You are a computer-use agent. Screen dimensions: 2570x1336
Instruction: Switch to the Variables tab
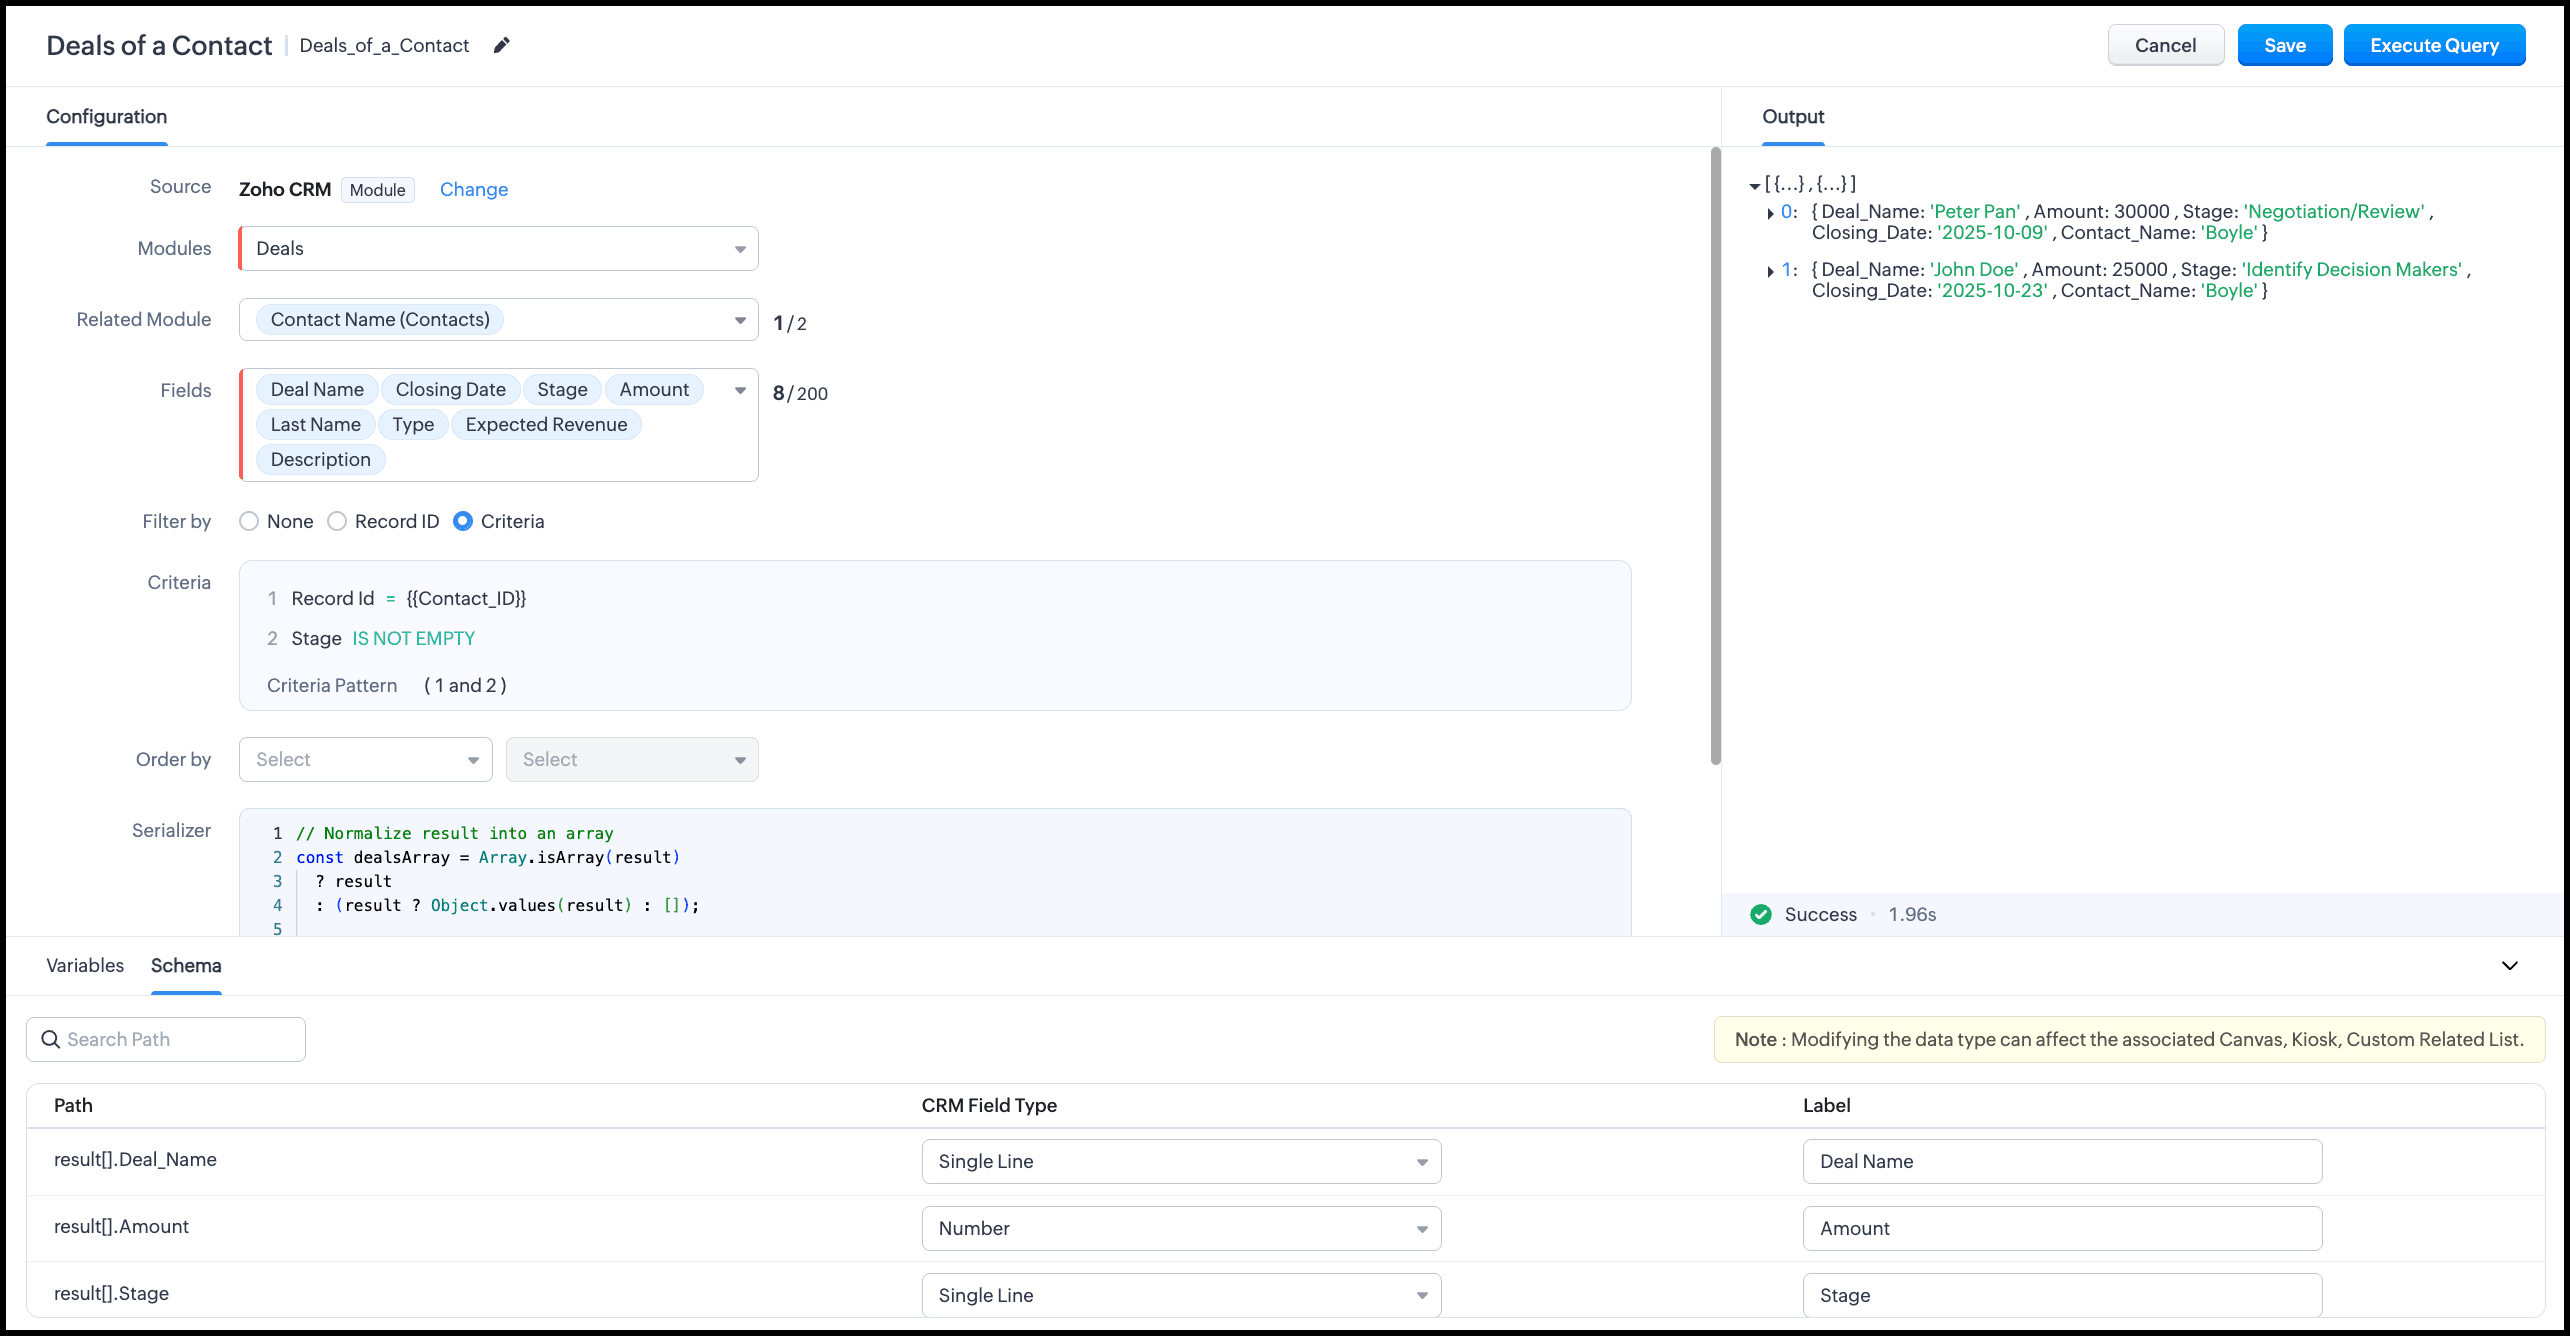pyautogui.click(x=85, y=965)
